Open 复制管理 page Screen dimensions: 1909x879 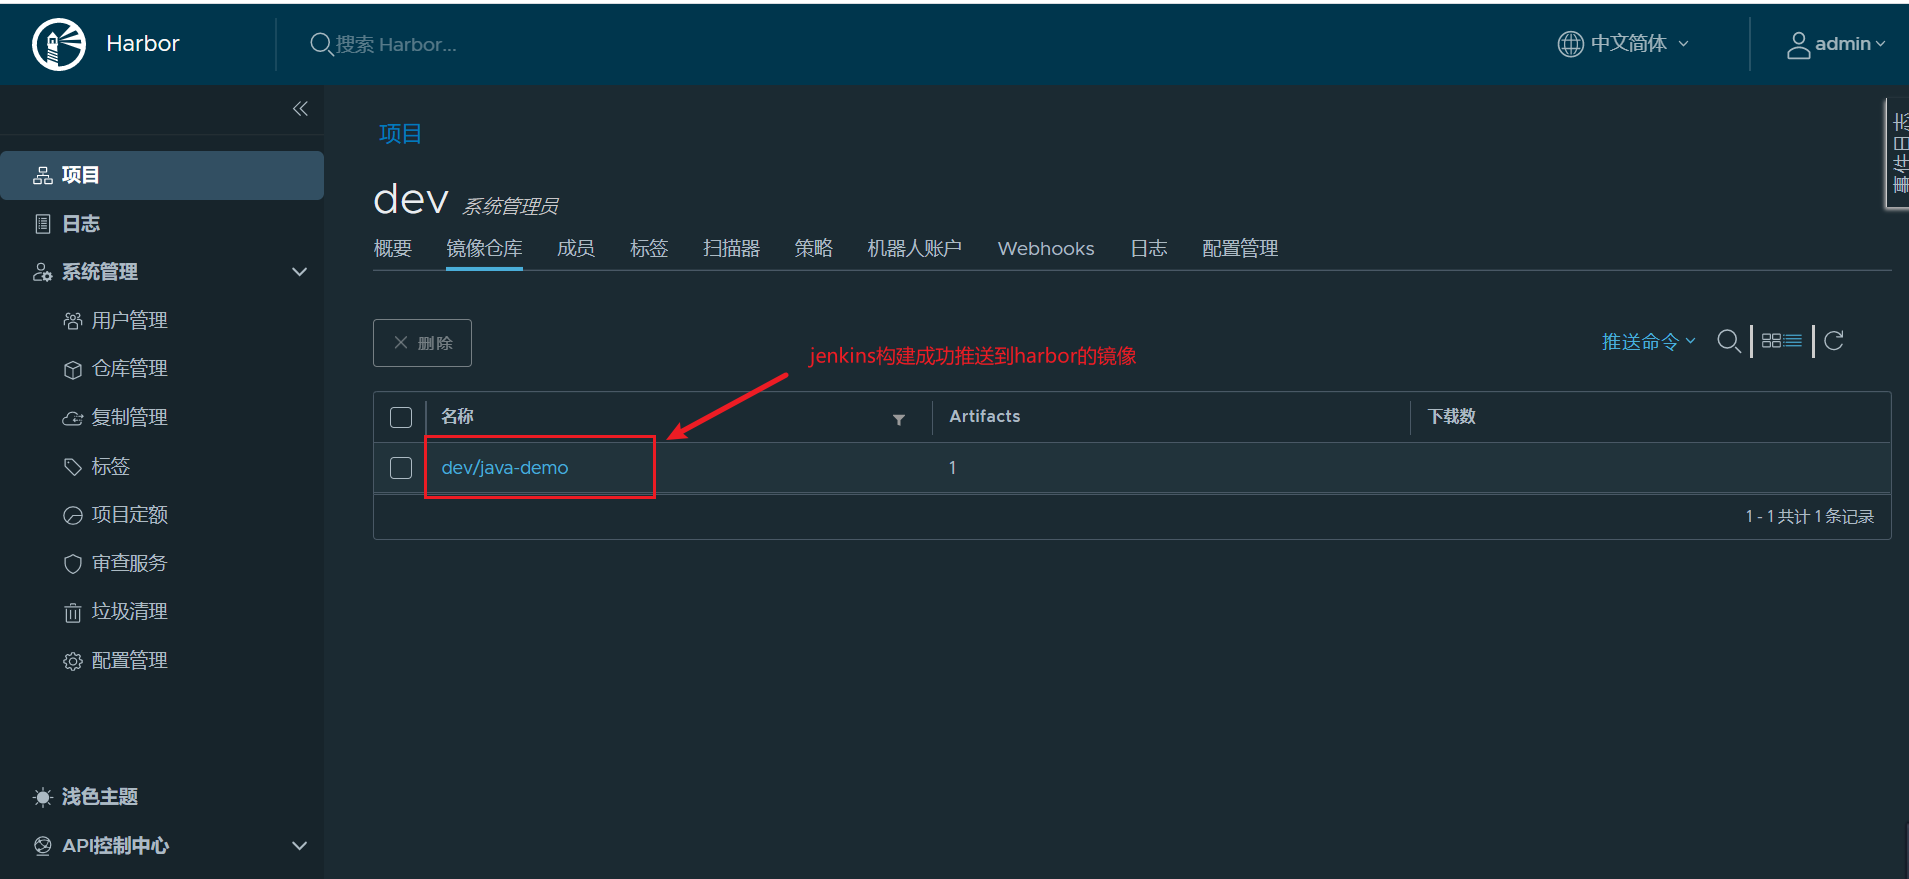click(129, 417)
